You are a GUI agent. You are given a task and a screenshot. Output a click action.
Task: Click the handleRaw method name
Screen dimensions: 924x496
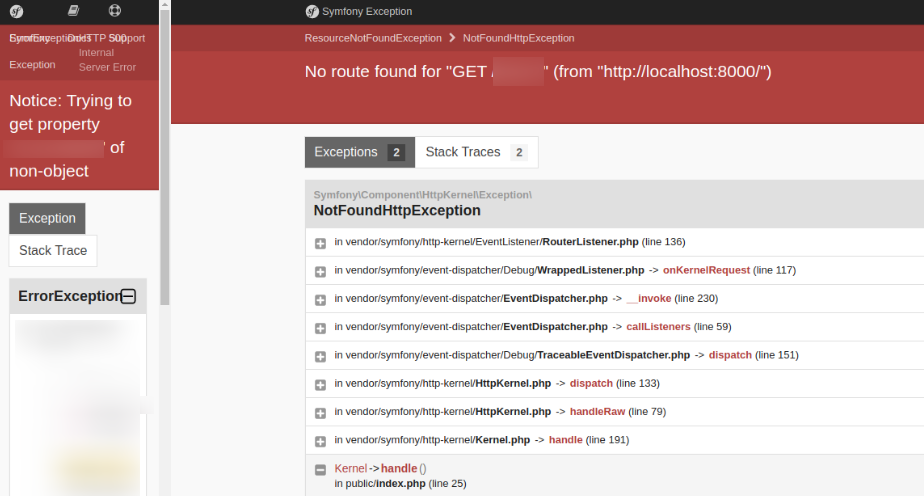(598, 411)
